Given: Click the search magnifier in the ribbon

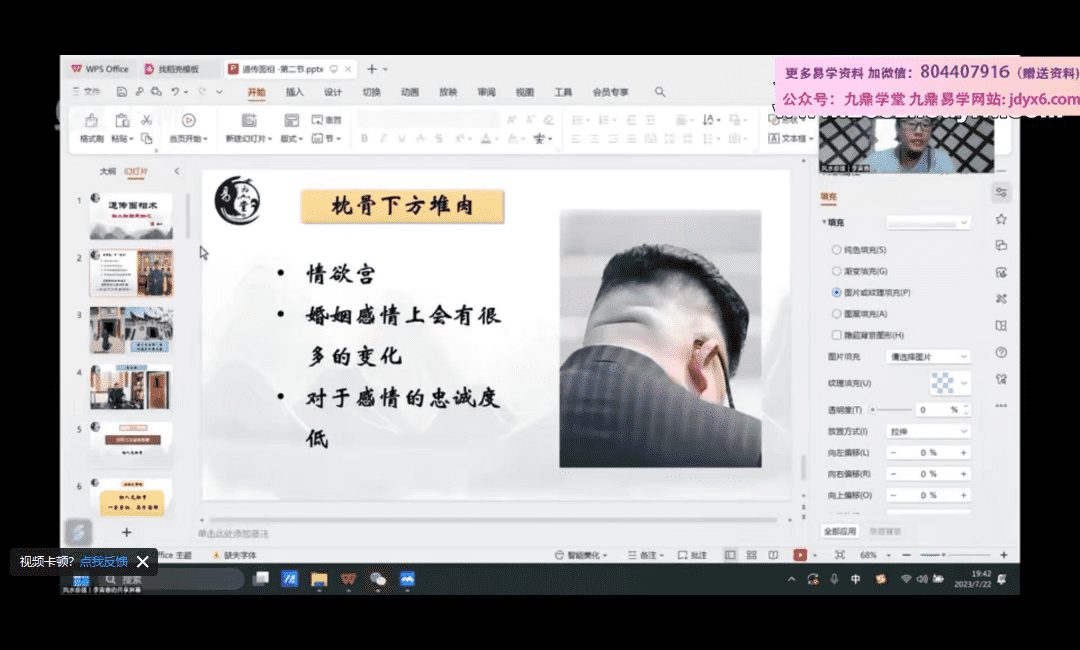Looking at the screenshot, I should click(x=660, y=92).
